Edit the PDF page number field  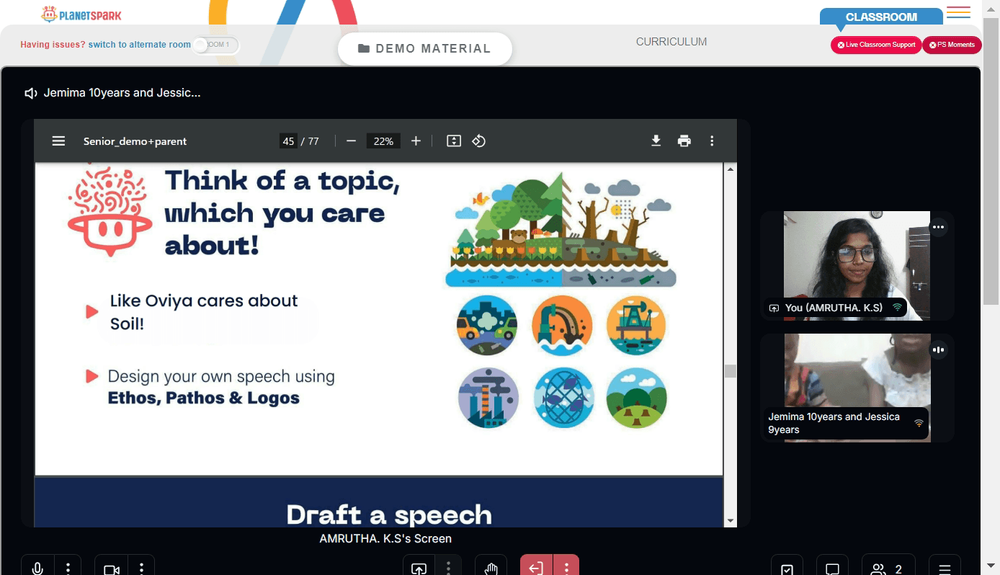tap(288, 141)
